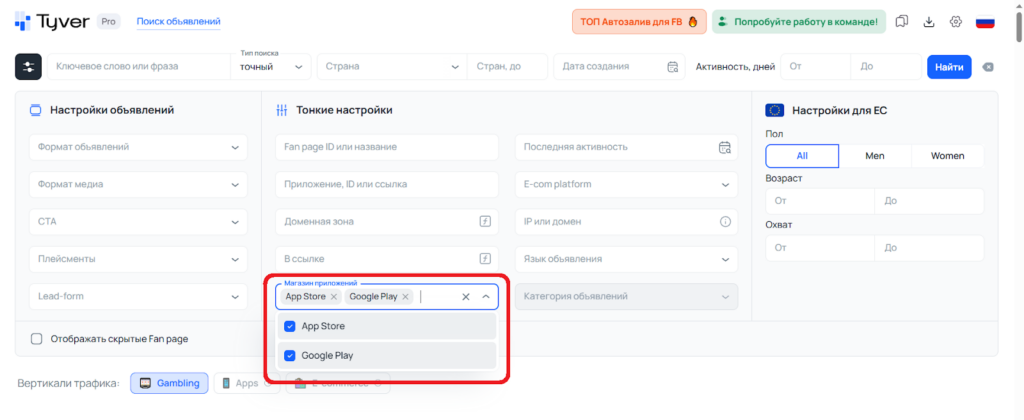Switch language via Russian flag icon
The image size is (1024, 420).
click(984, 21)
